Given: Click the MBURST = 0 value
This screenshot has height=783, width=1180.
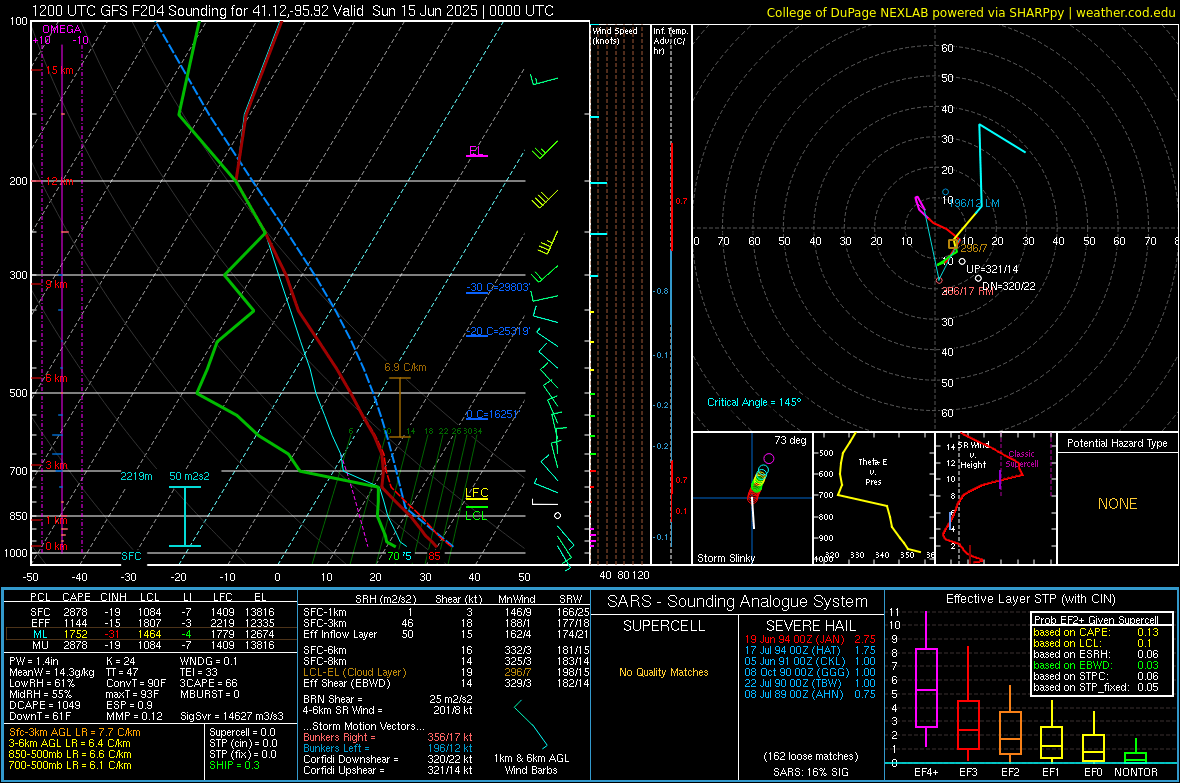Looking at the screenshot, I should coord(209,693).
